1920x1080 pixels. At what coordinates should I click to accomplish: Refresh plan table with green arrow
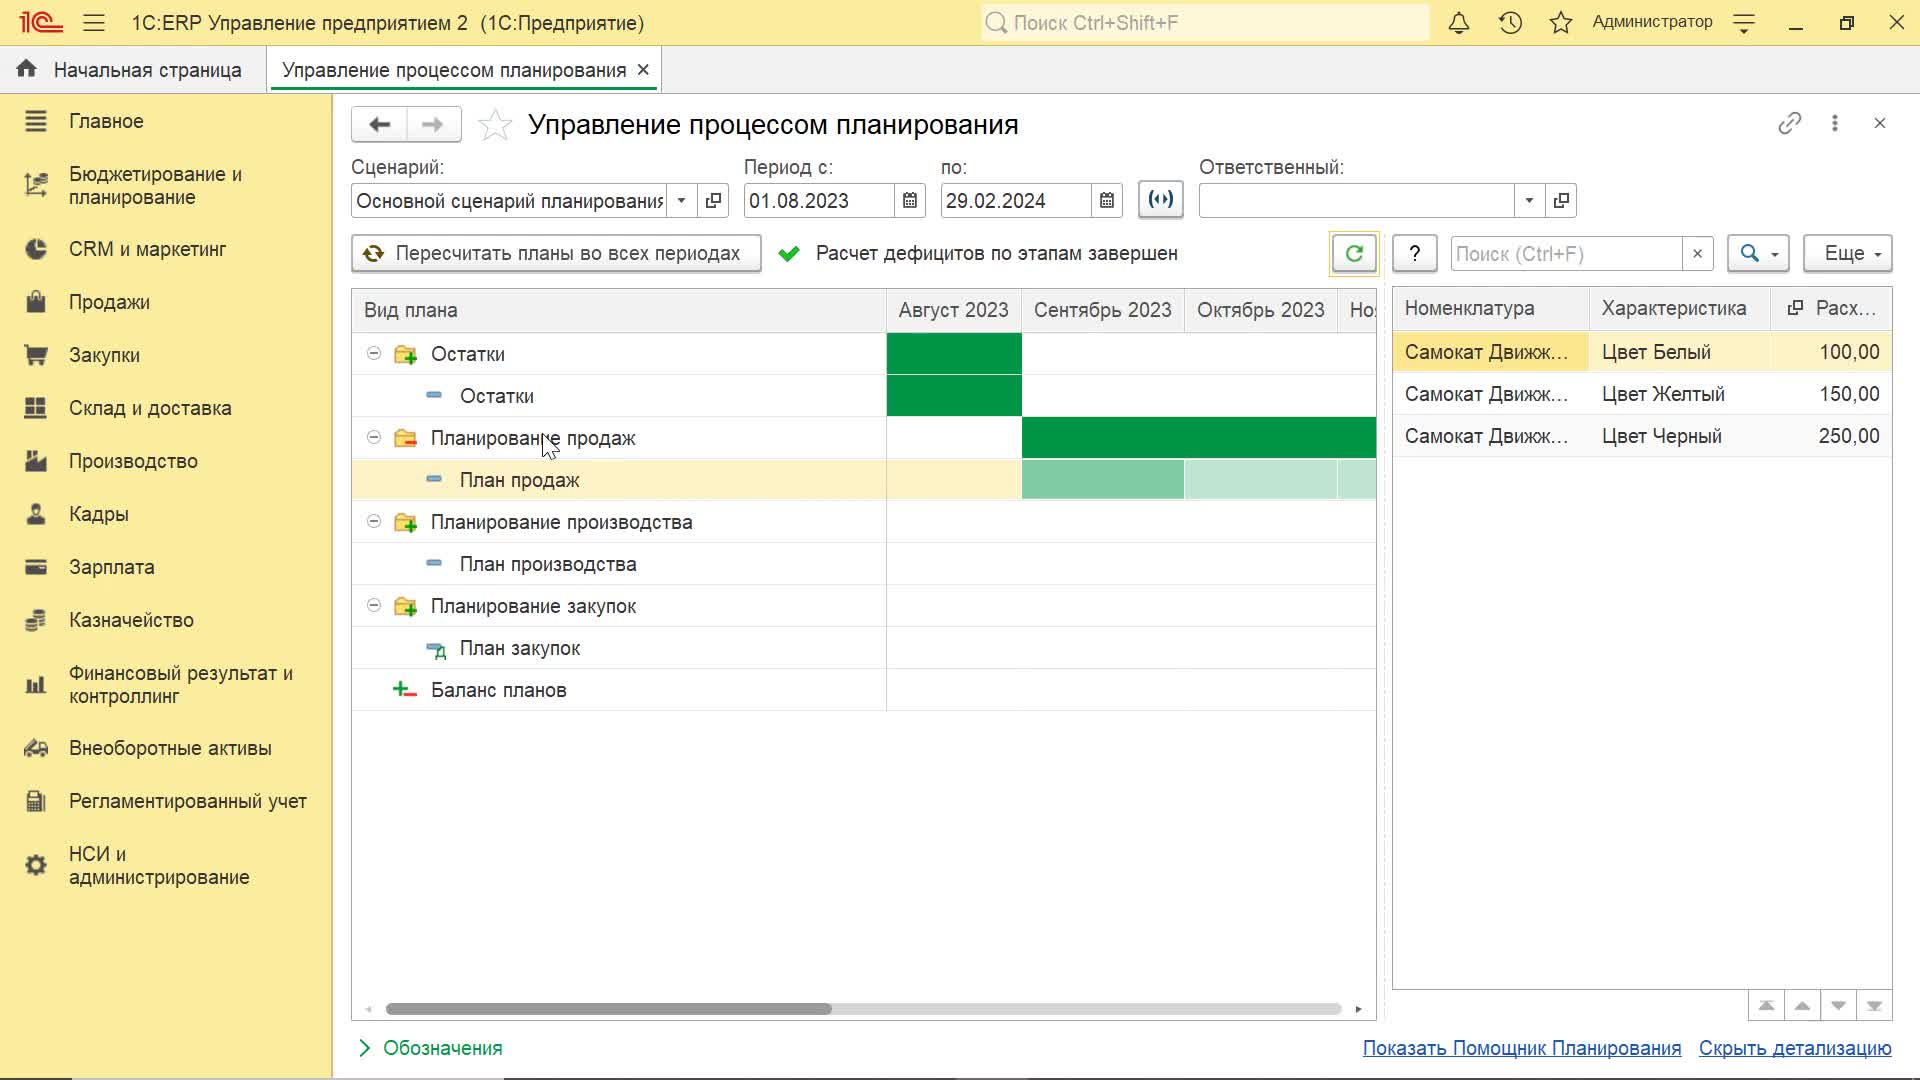point(1354,253)
